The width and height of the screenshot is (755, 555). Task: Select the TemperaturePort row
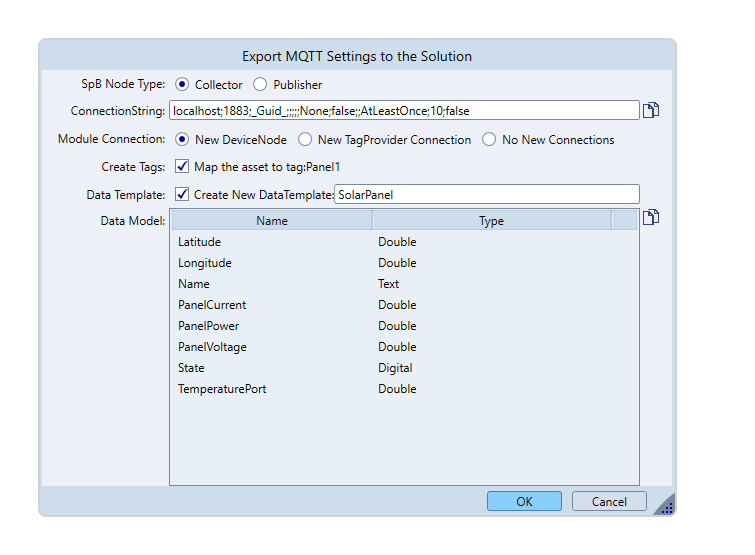tap(404, 389)
